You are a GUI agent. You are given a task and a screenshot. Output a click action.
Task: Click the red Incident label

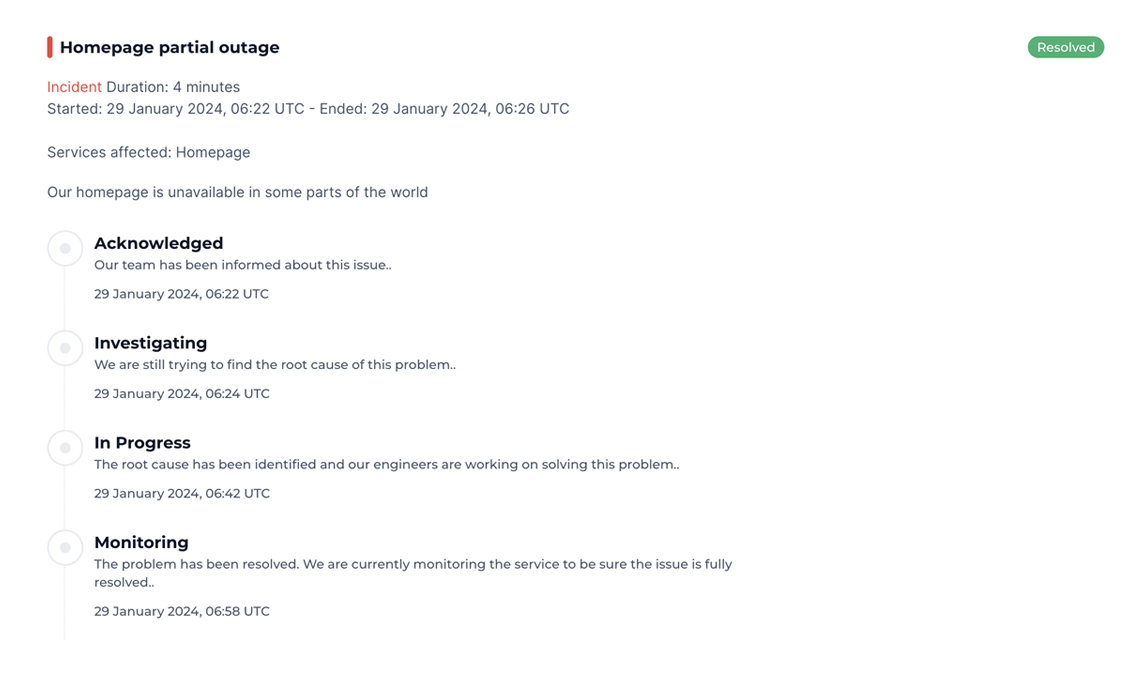pyautogui.click(x=74, y=87)
